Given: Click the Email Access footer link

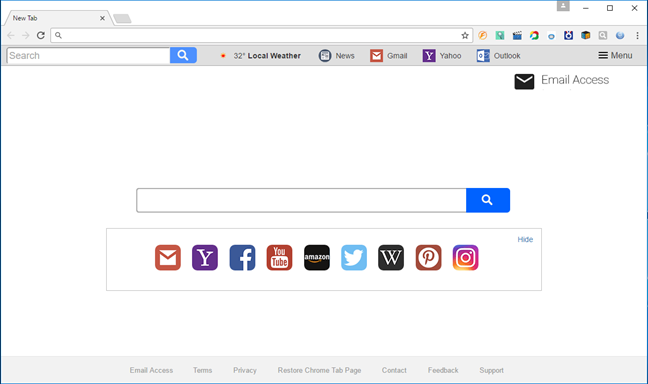Looking at the screenshot, I should pyautogui.click(x=151, y=370).
